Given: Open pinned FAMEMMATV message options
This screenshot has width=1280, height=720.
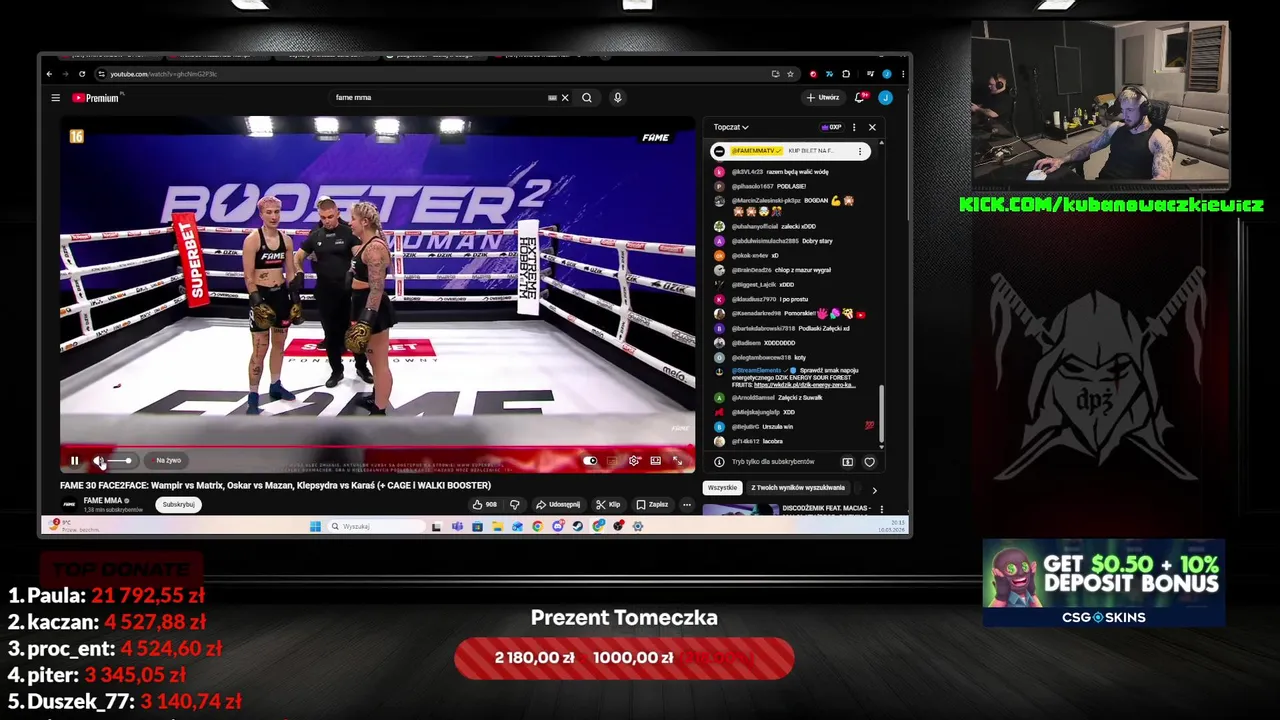Looking at the screenshot, I should [x=860, y=151].
